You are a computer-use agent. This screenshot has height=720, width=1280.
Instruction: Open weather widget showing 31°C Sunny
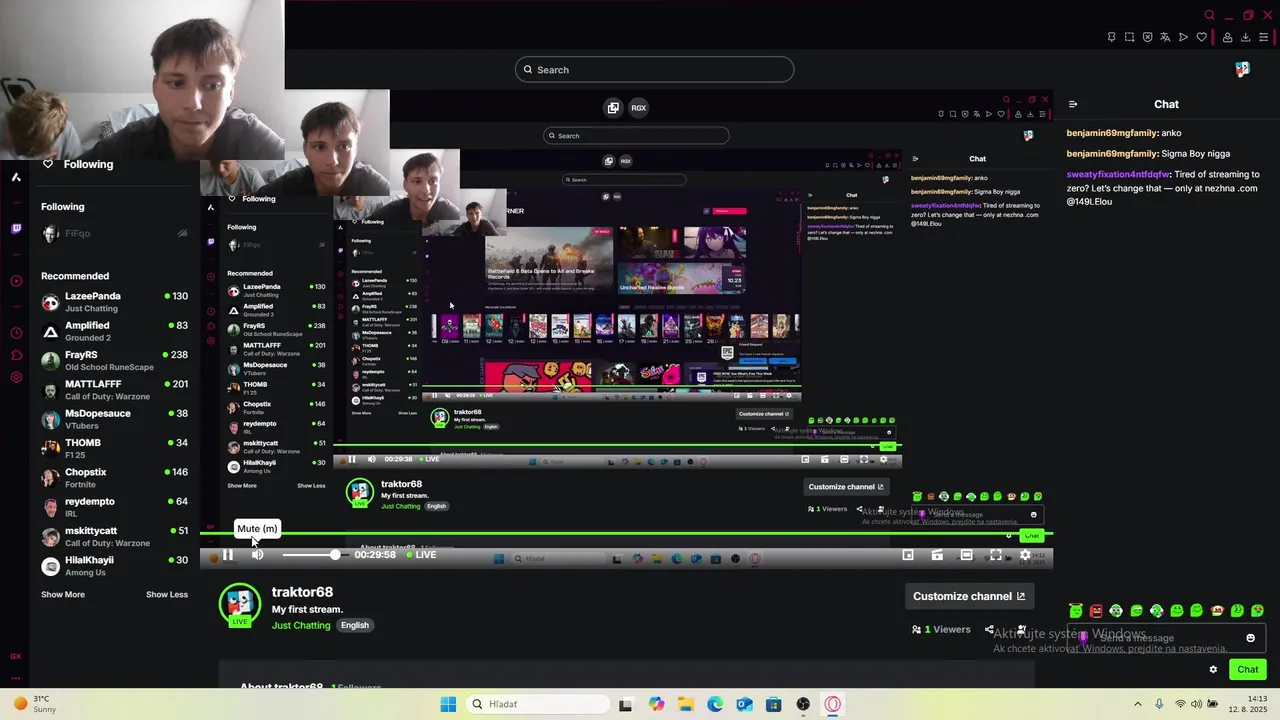click(35, 704)
